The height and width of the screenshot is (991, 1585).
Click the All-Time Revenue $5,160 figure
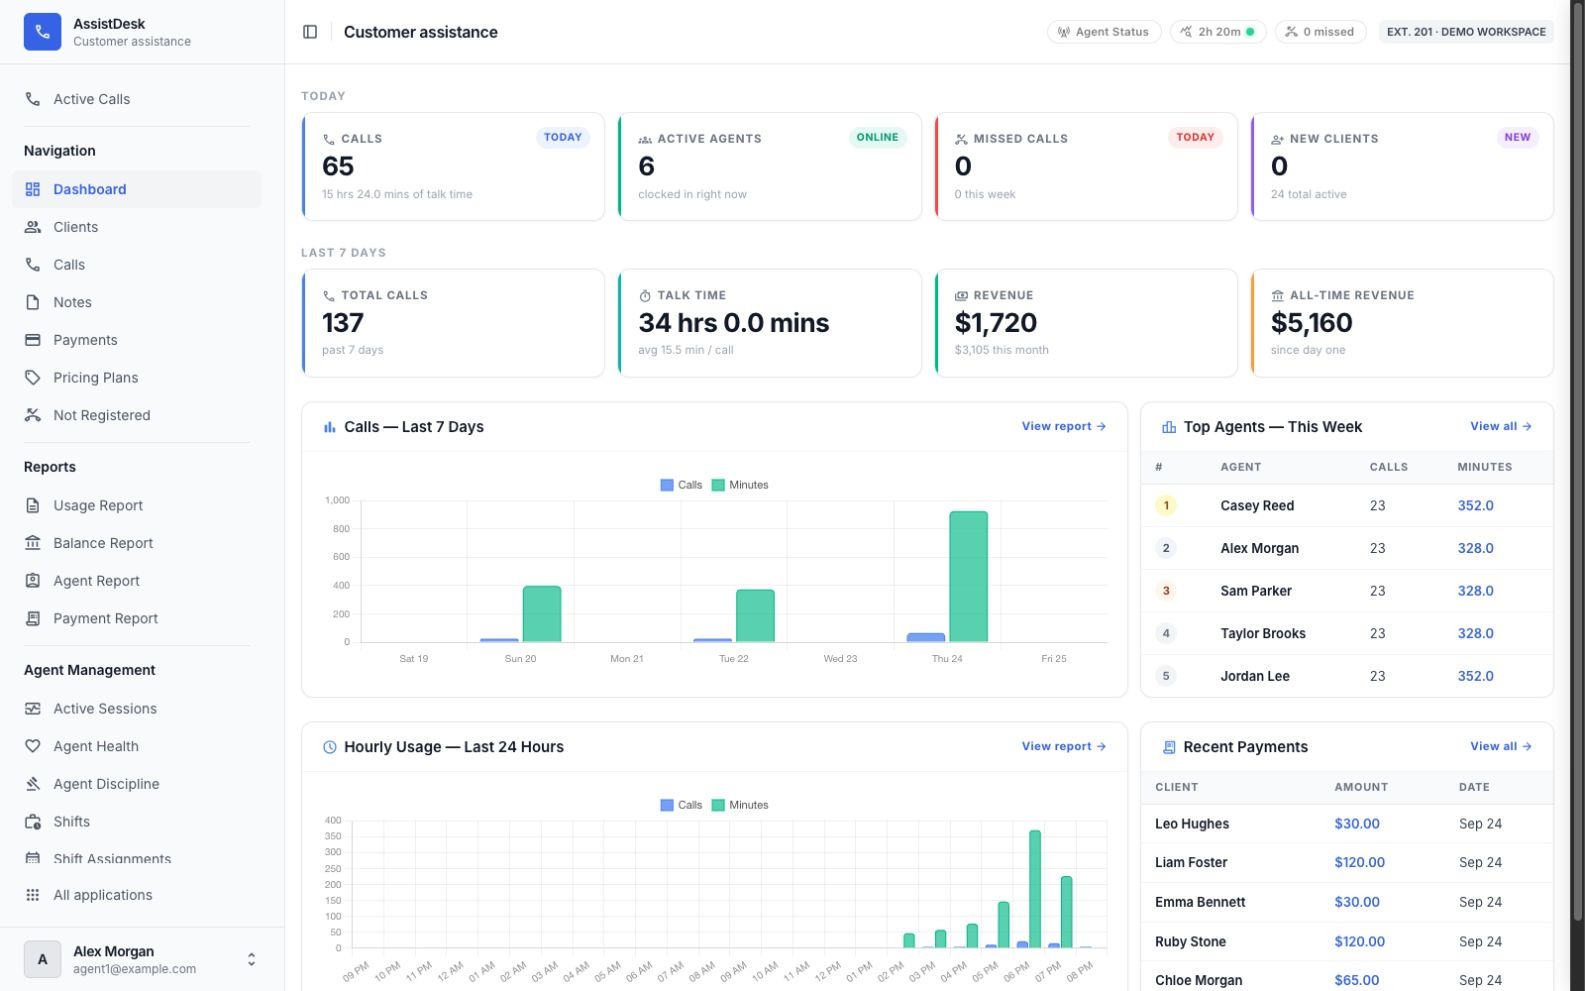1311,323
